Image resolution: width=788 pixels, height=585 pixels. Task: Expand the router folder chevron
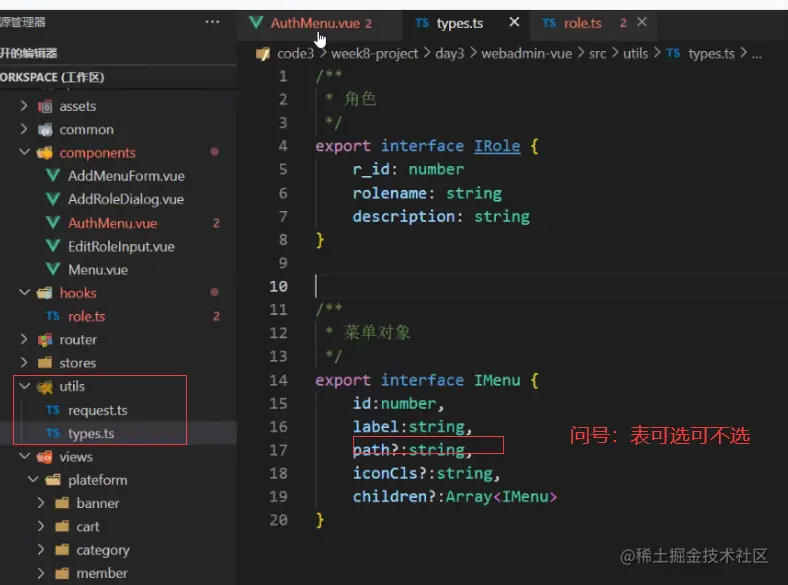click(24, 339)
